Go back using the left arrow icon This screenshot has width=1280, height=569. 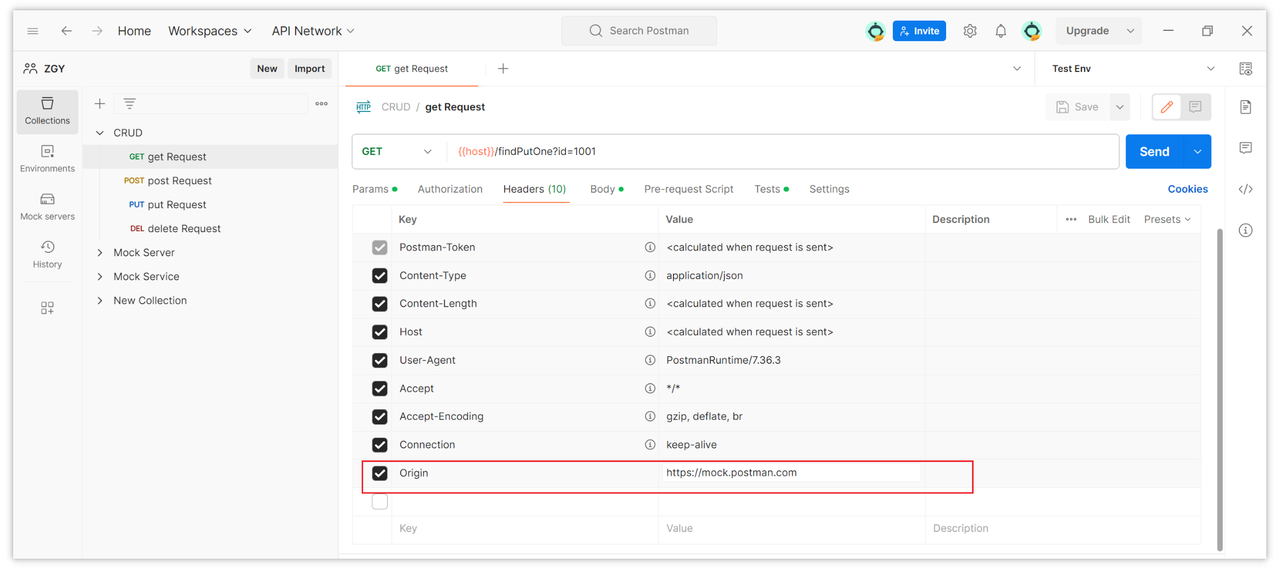(66, 31)
